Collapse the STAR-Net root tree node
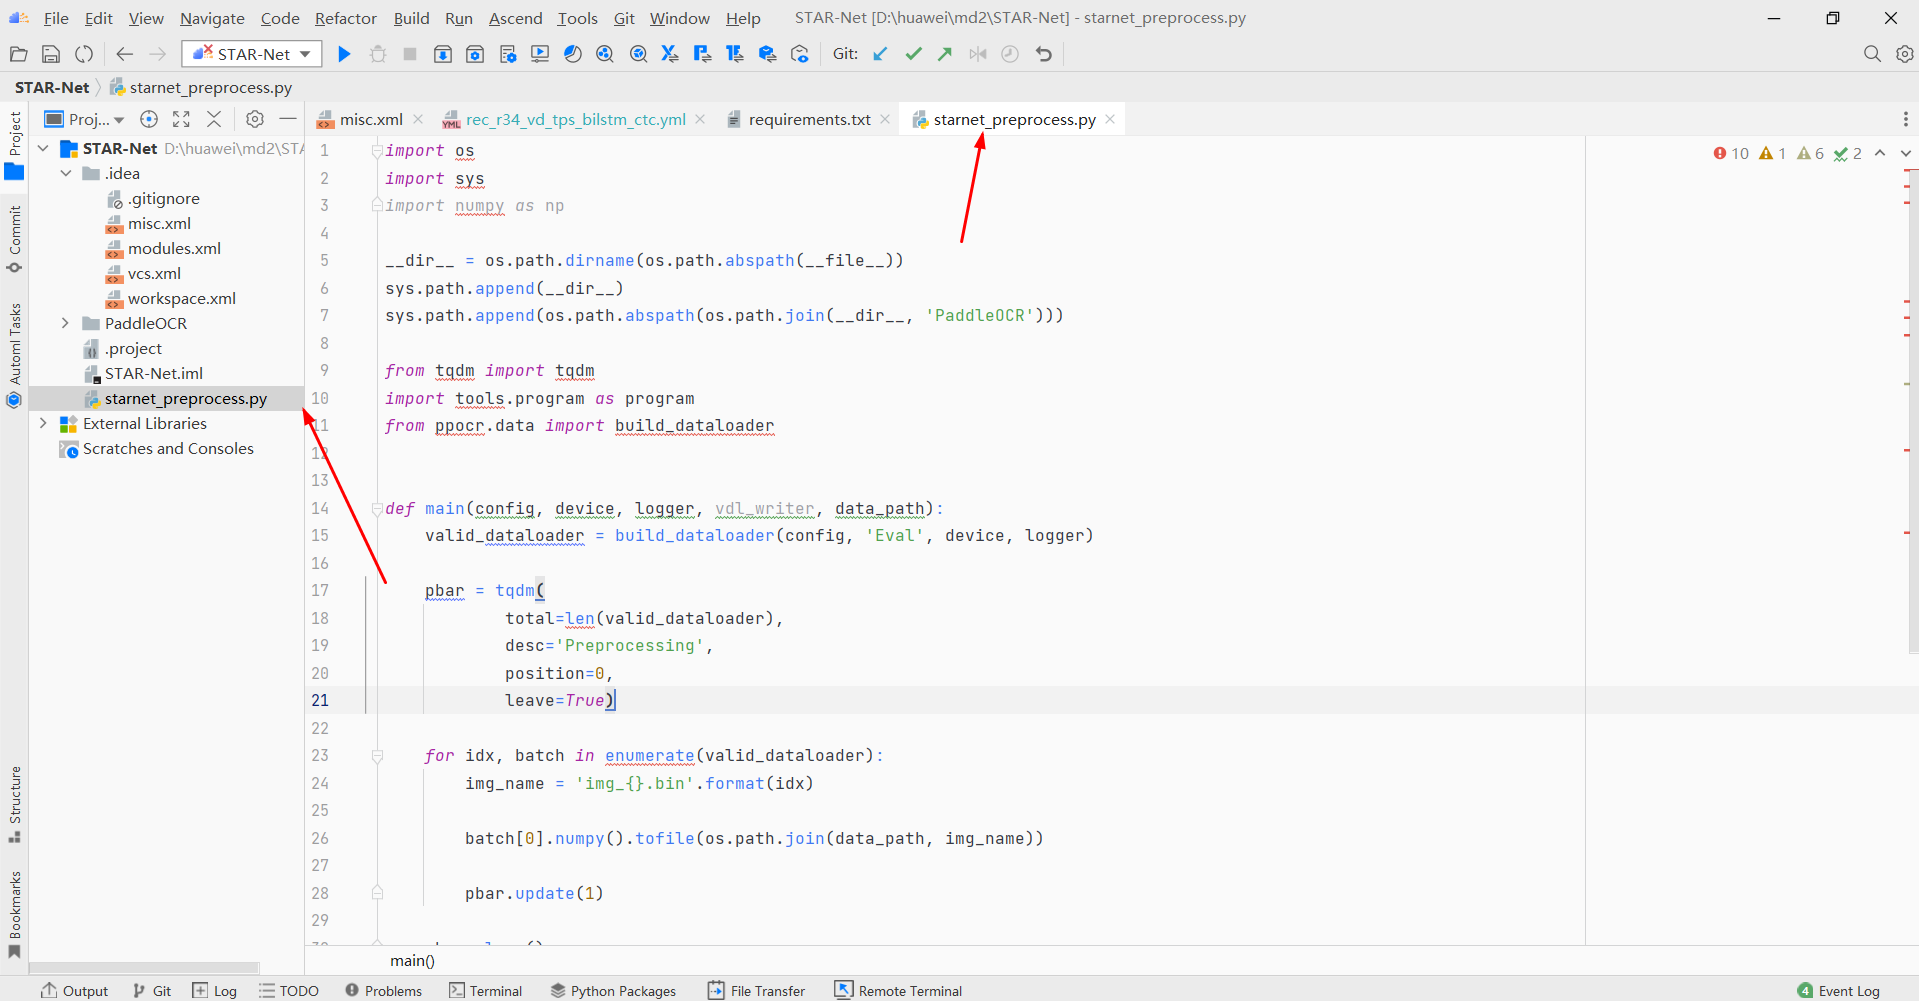This screenshot has height=1001, width=1919. [x=43, y=148]
